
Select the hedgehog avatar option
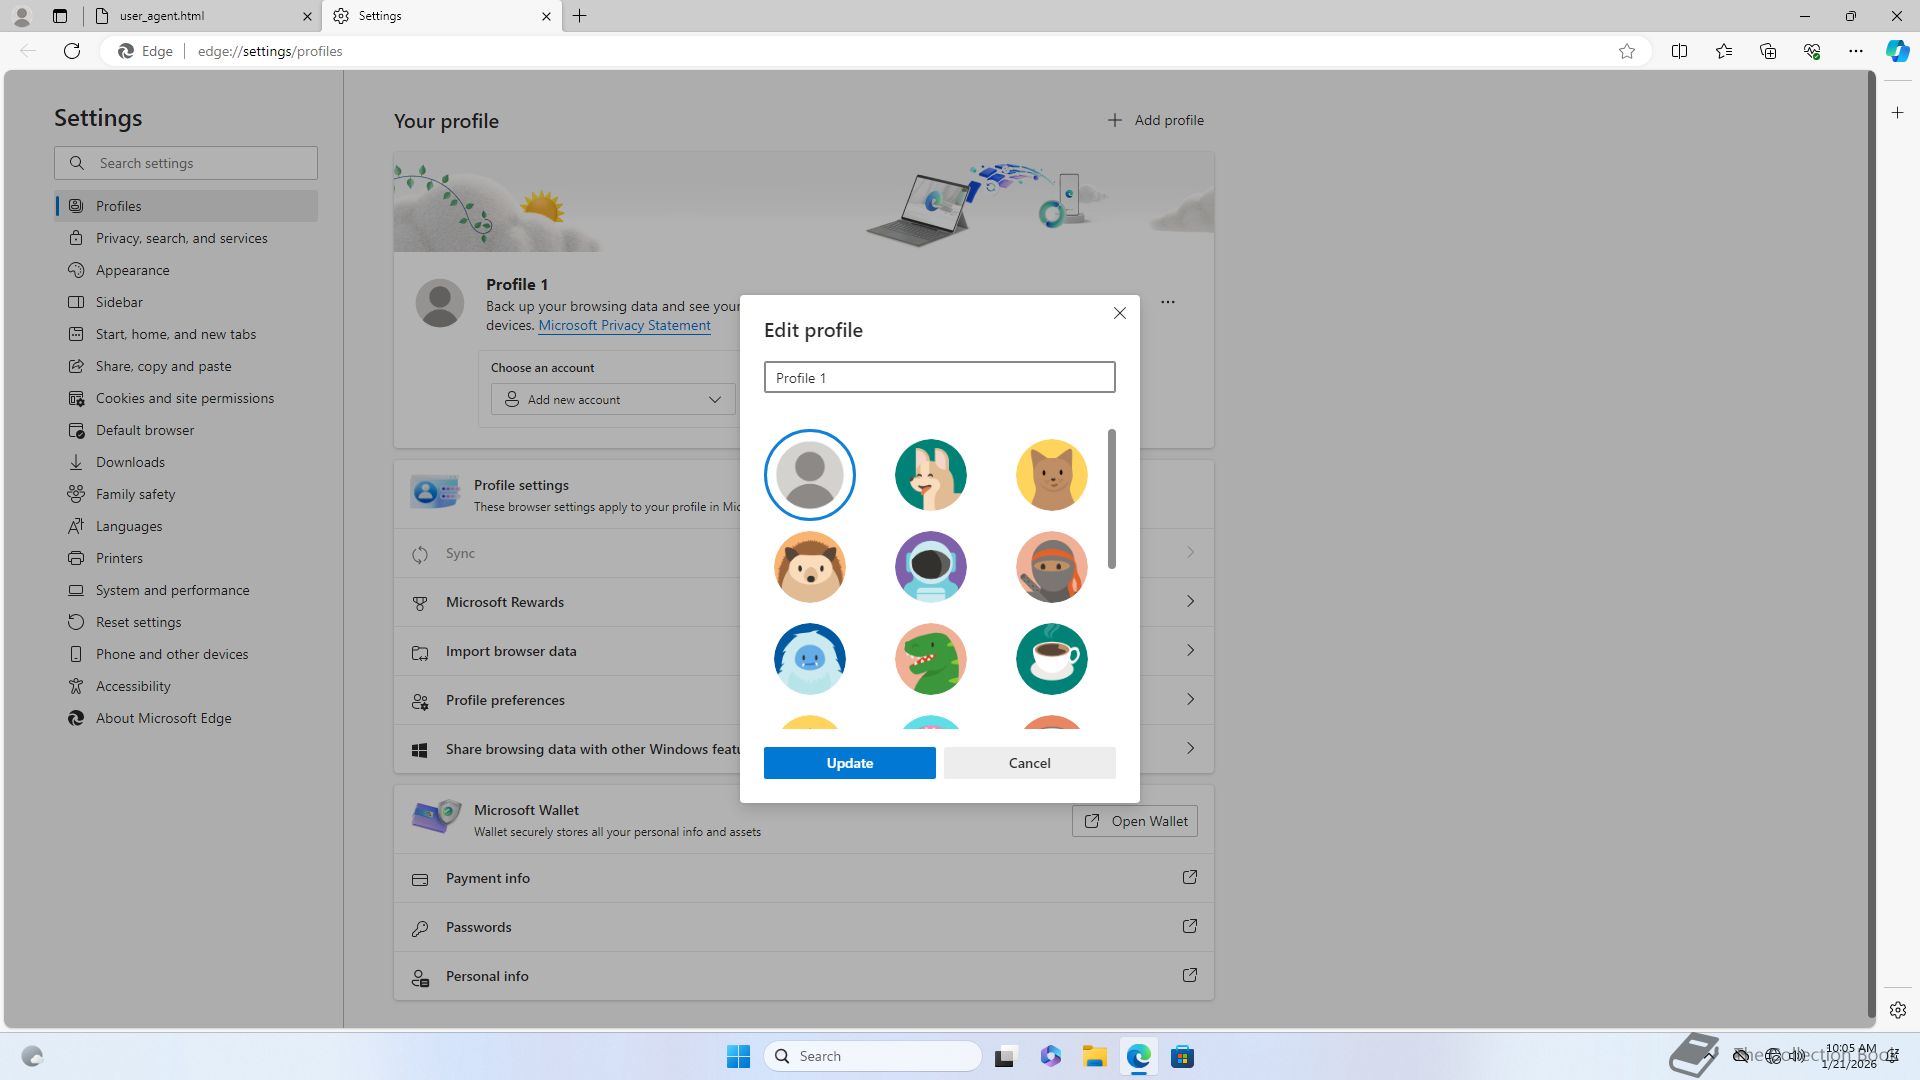click(809, 566)
